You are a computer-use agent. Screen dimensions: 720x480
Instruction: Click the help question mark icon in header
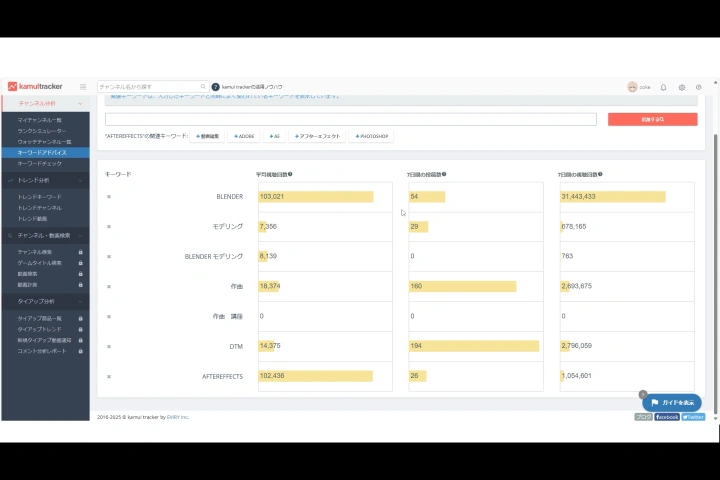pos(698,87)
